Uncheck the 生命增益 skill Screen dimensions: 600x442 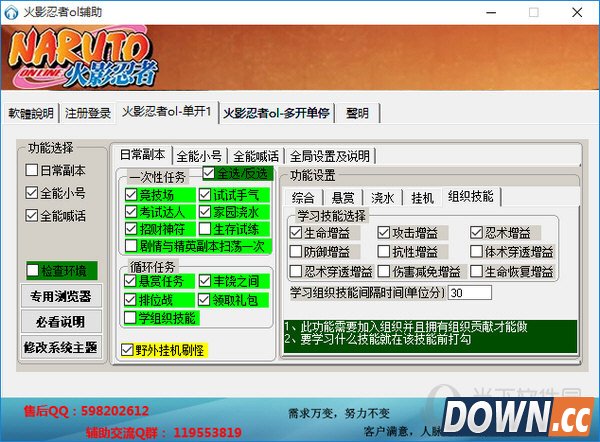coord(296,232)
